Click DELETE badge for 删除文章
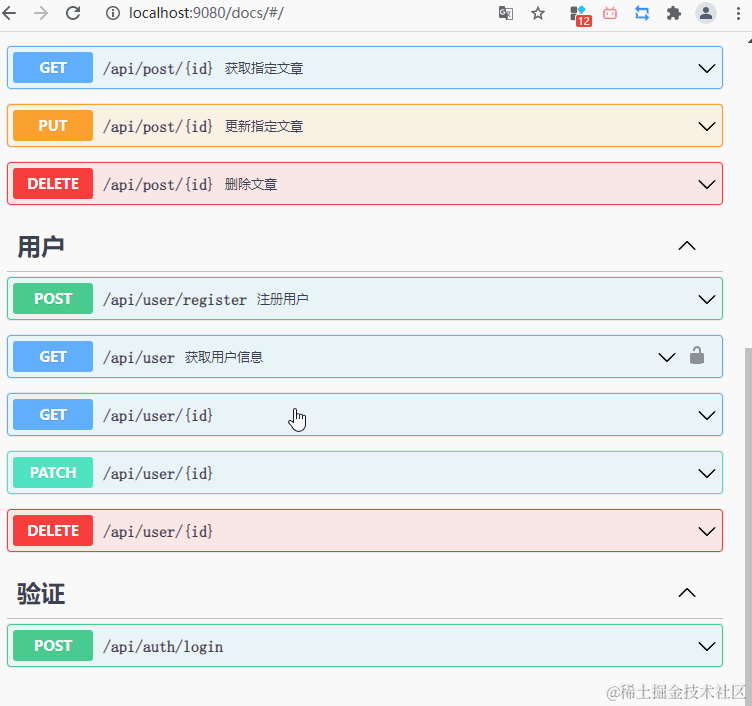752x706 pixels. click(53, 184)
